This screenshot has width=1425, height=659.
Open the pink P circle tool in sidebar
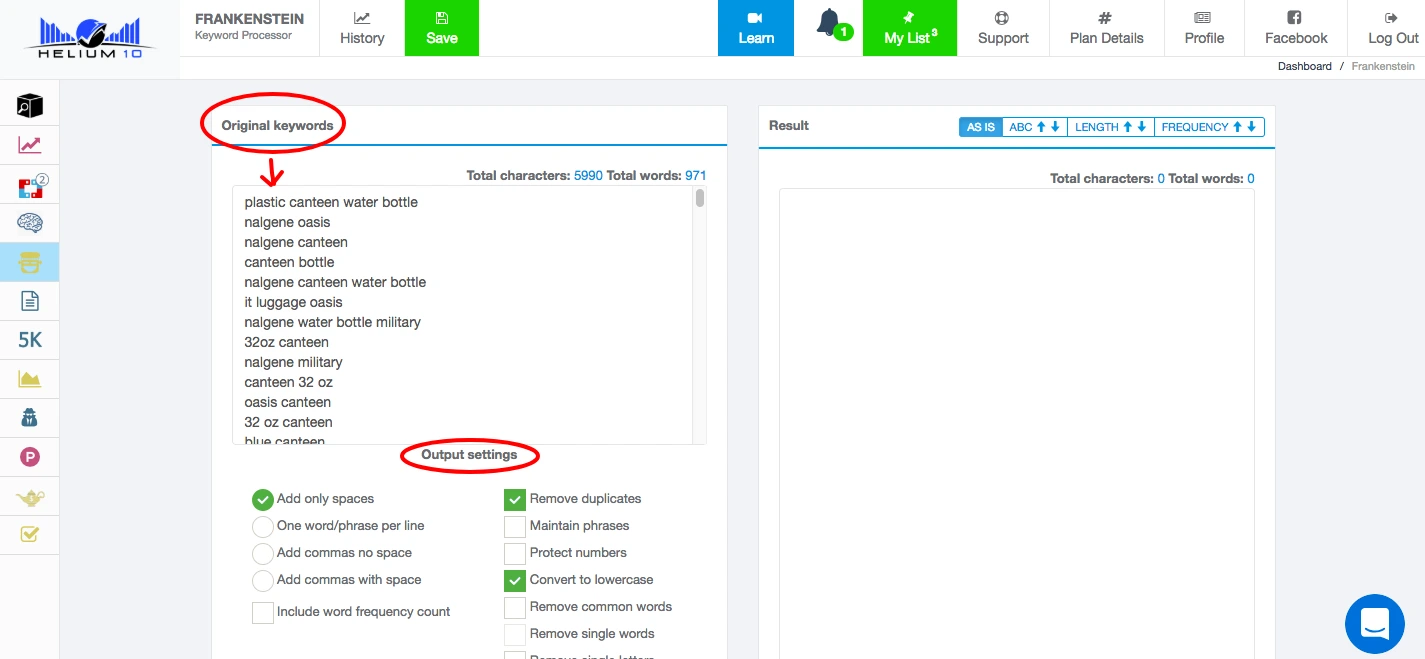30,457
